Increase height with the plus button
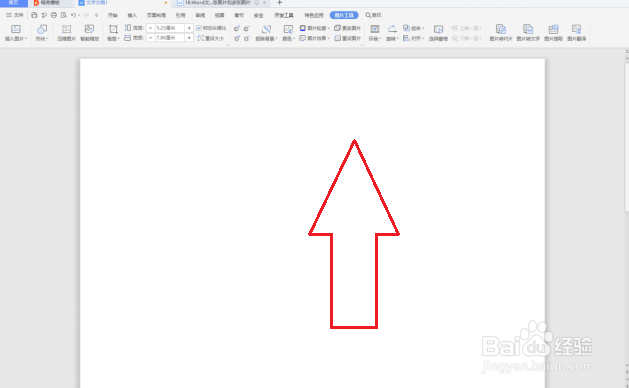This screenshot has width=629, height=388. (x=189, y=28)
